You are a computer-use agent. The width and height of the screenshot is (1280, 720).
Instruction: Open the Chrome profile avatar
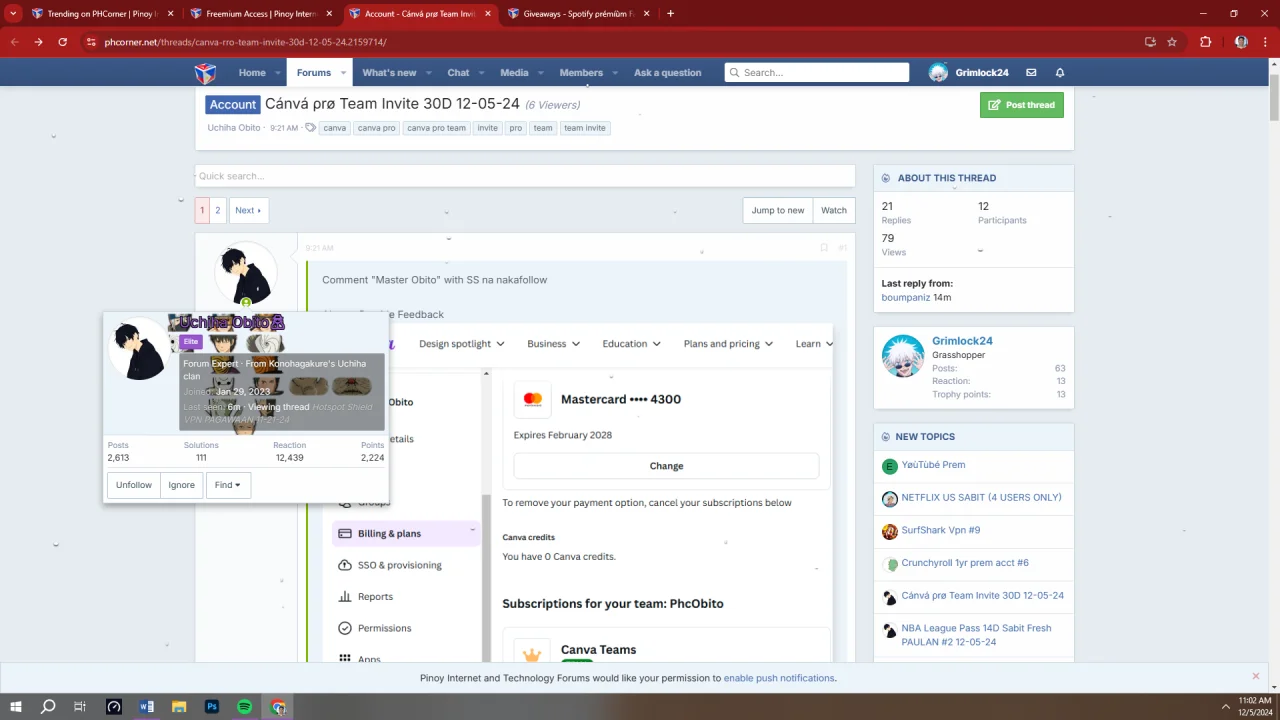point(1241,42)
